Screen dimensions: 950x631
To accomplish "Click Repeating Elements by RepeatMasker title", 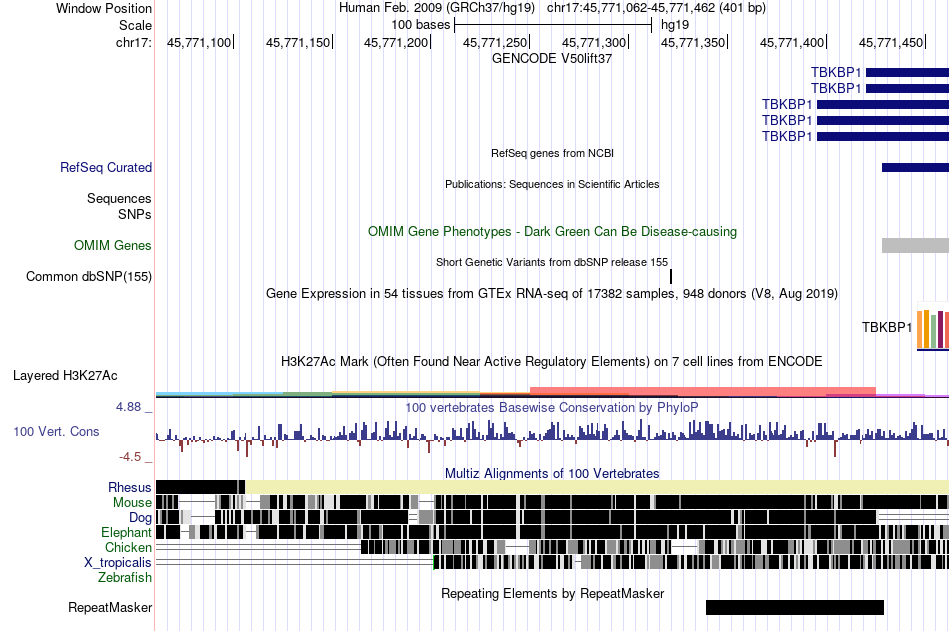I will [x=552, y=593].
